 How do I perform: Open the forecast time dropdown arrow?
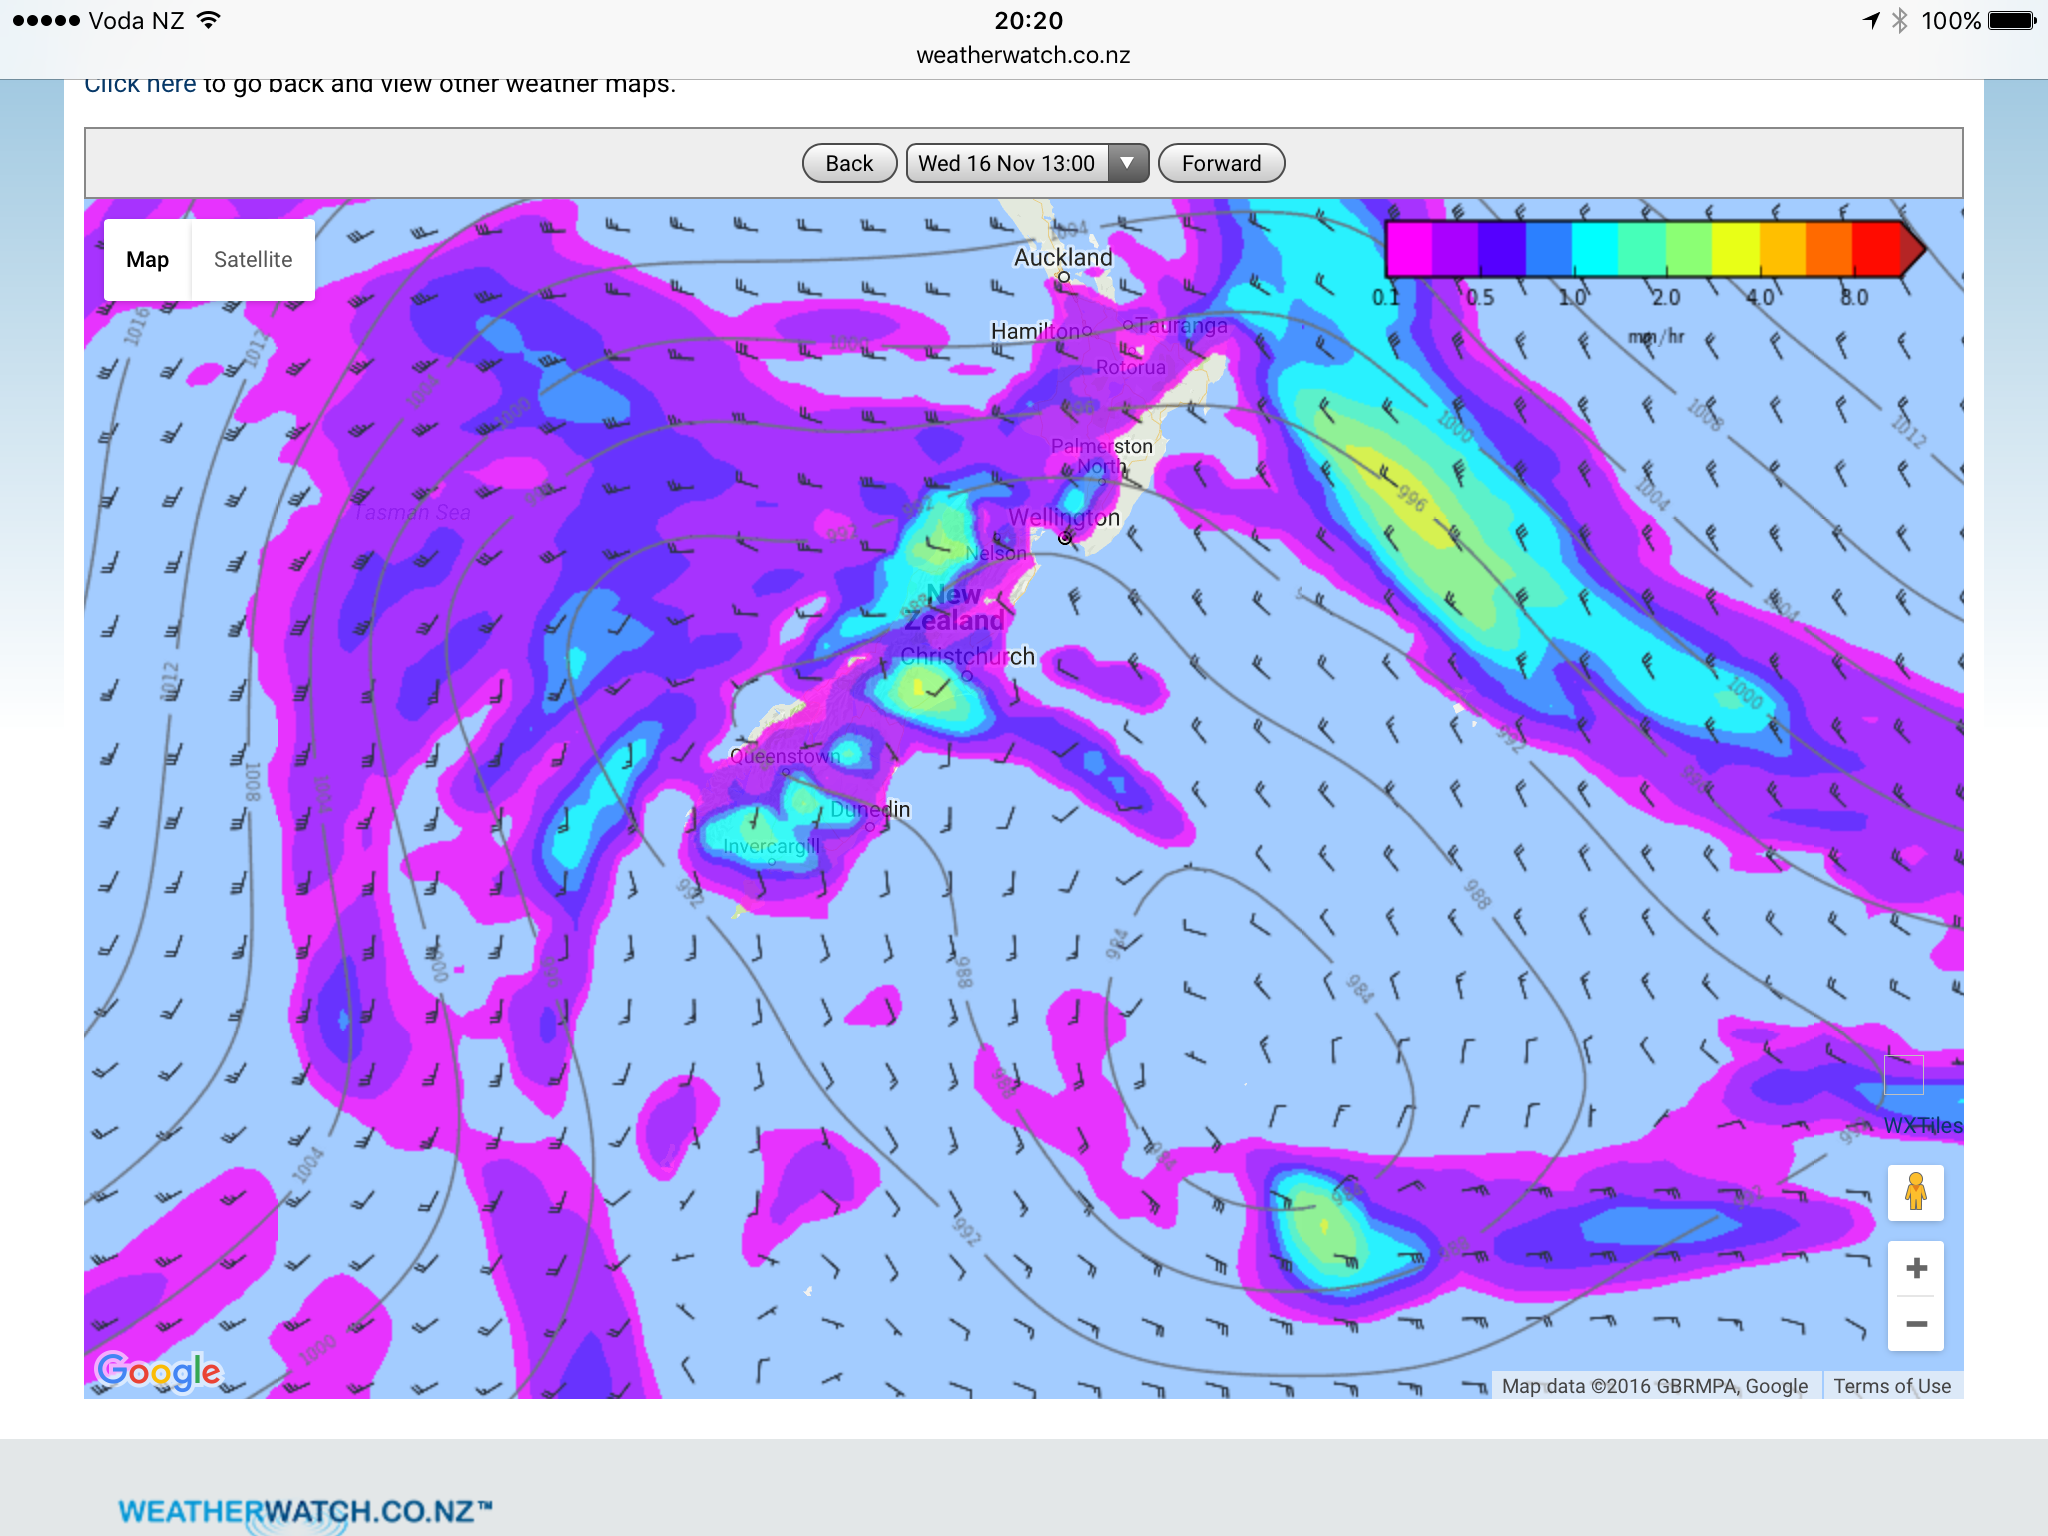(1127, 163)
